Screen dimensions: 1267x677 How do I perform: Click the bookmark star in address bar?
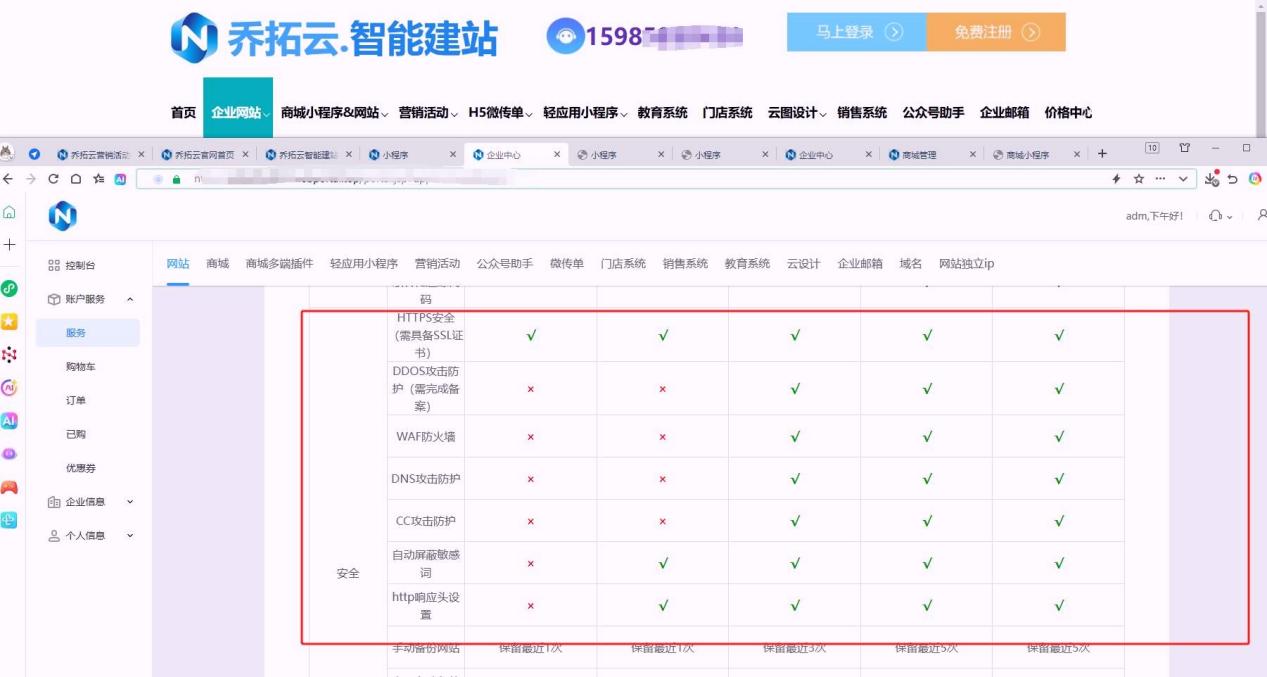click(1139, 179)
